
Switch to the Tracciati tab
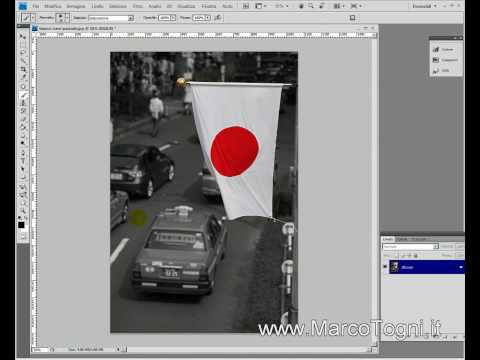click(x=418, y=239)
